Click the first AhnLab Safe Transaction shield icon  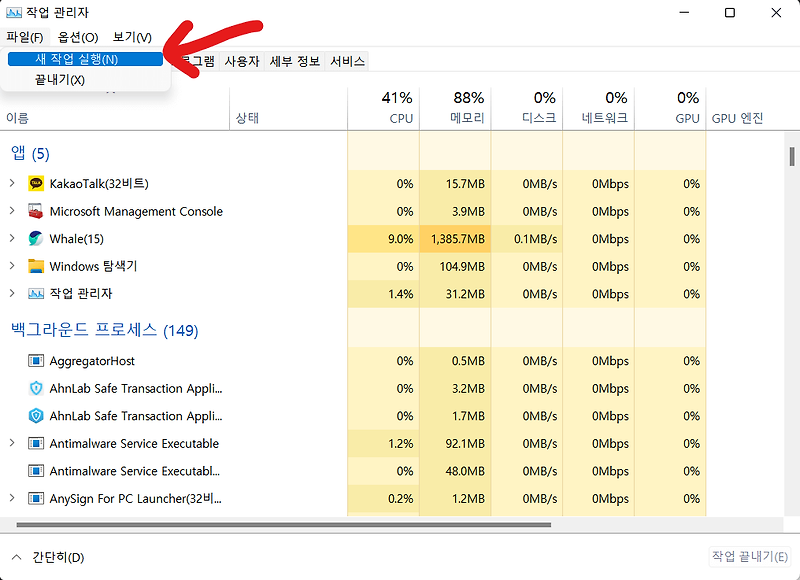36,389
